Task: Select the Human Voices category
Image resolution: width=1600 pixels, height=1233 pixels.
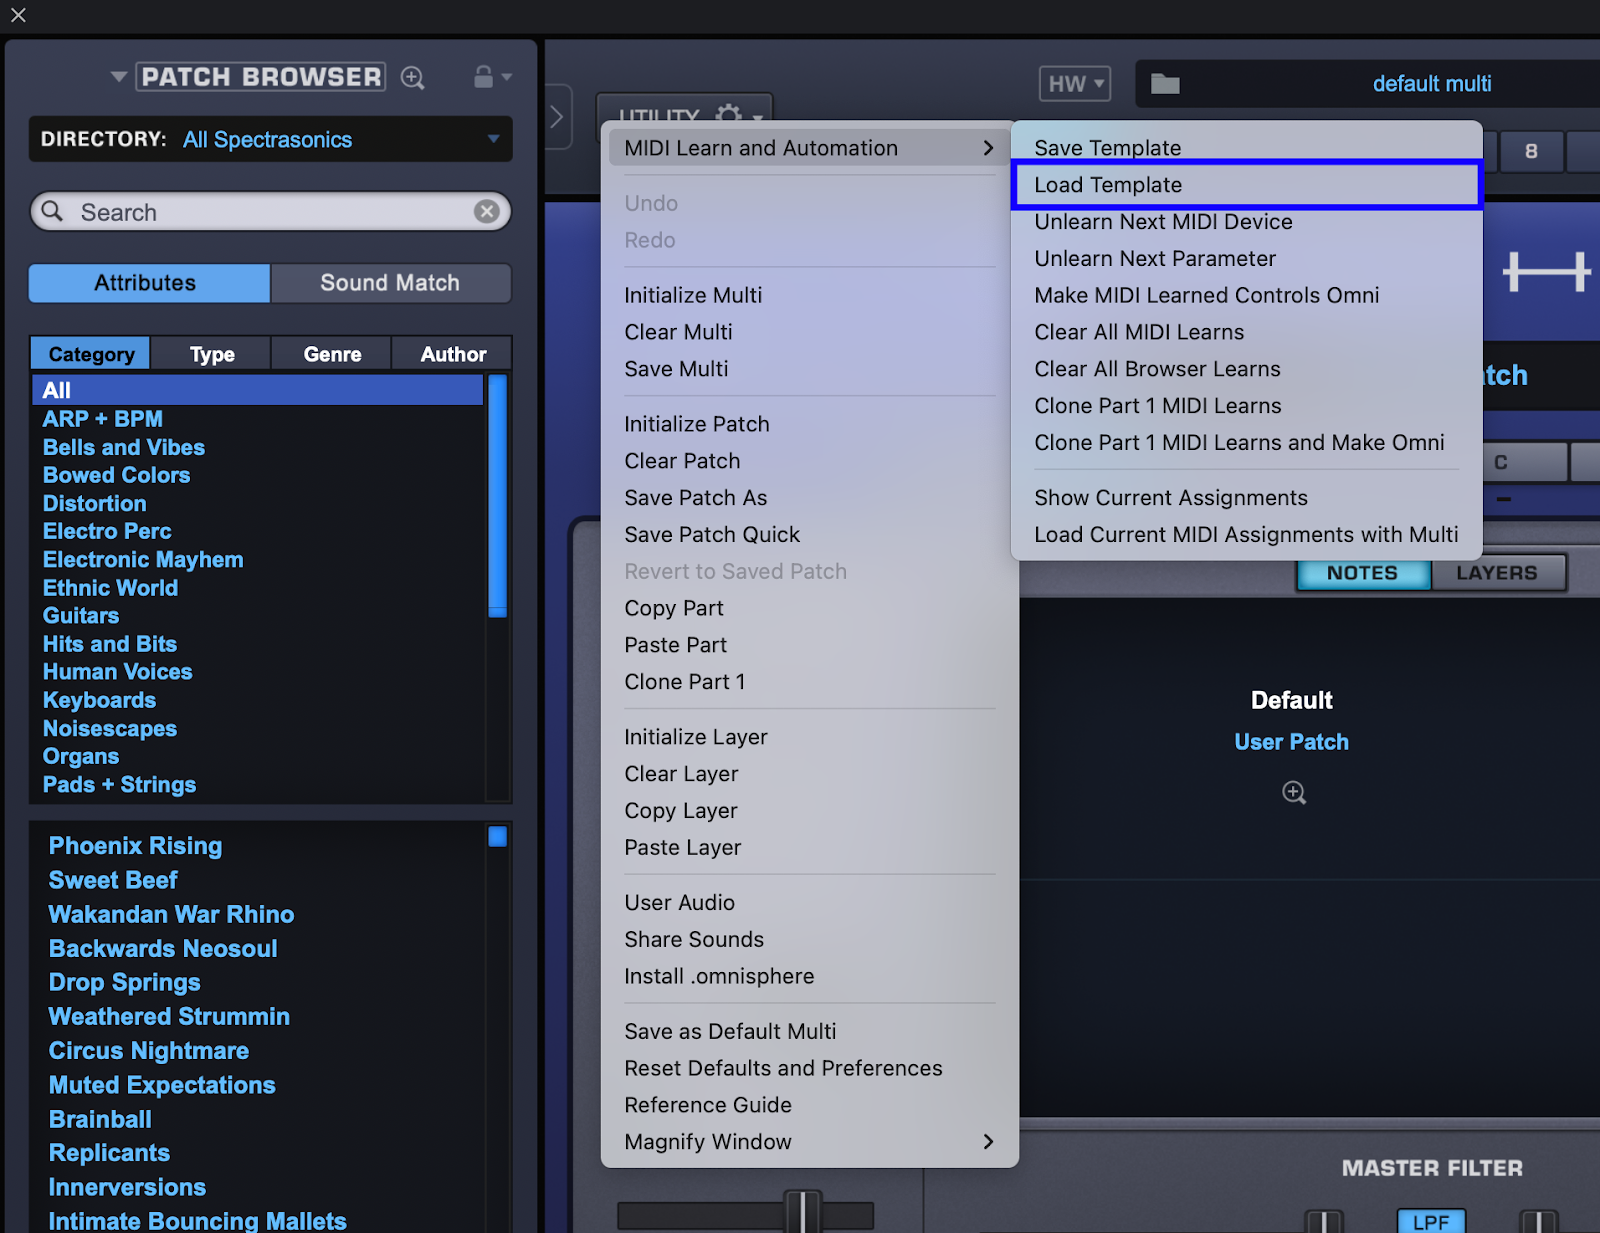Action: (258, 672)
